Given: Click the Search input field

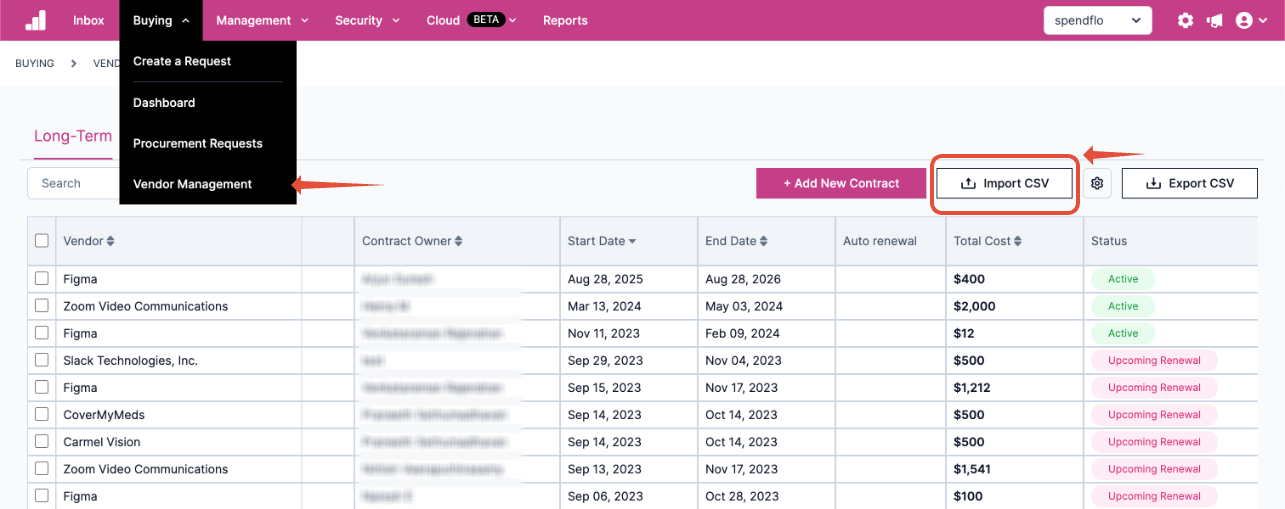Looking at the screenshot, I should [73, 183].
